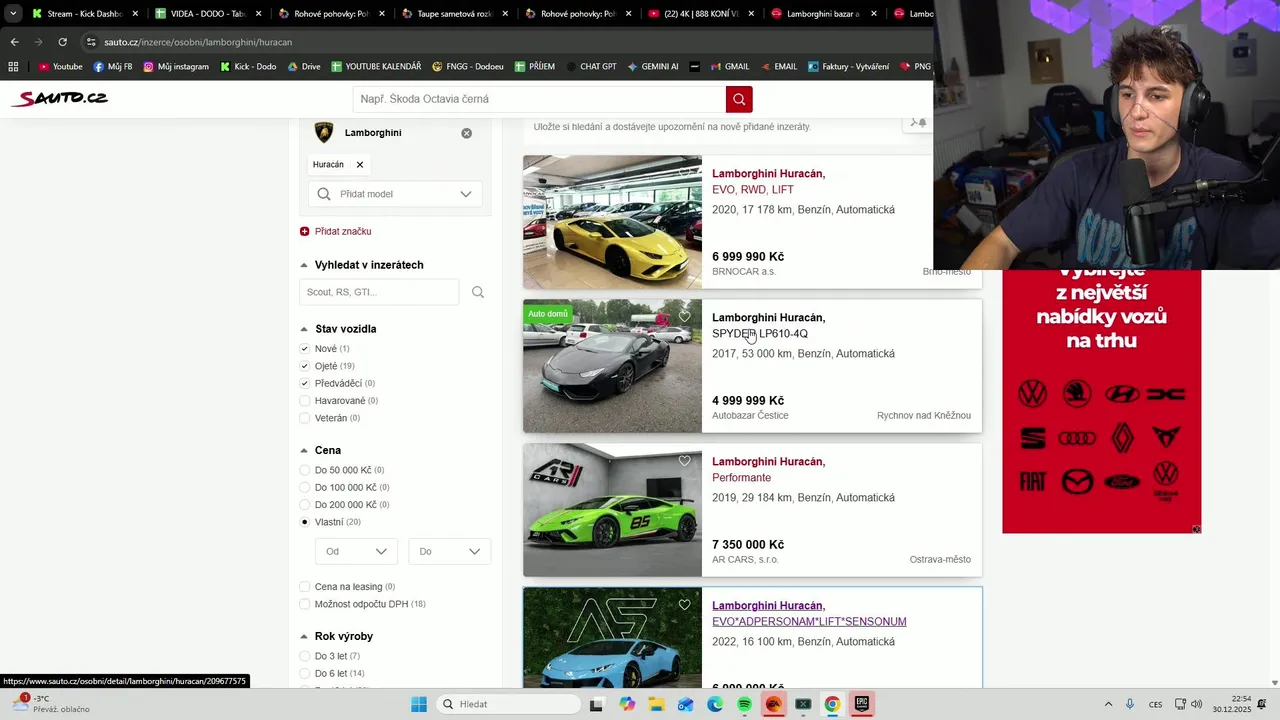Click the Přidat značku link

[x=343, y=231]
